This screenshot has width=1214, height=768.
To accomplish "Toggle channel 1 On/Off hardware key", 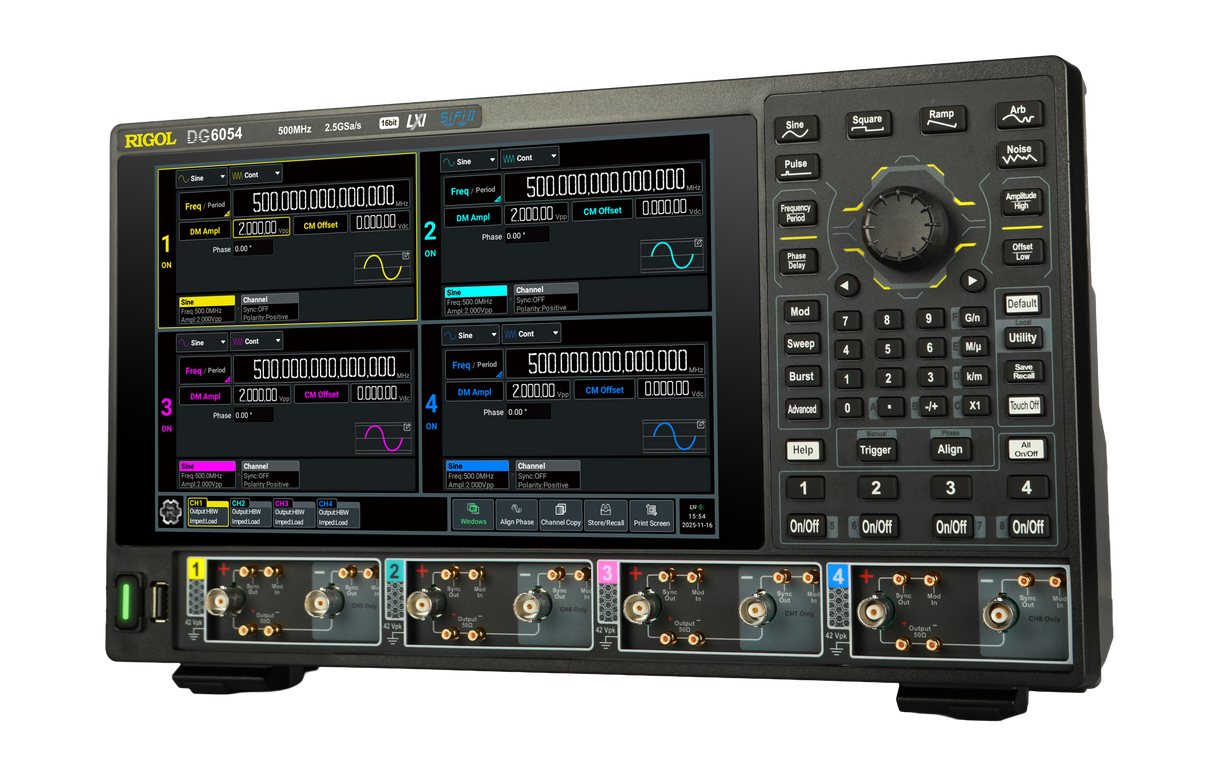I will click(x=804, y=526).
